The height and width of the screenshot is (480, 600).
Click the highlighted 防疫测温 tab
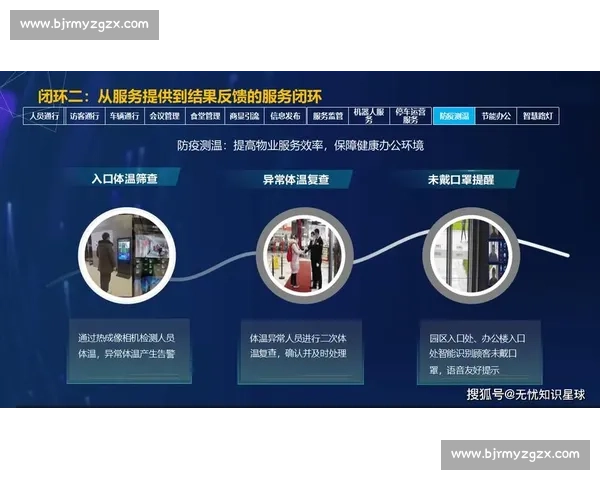point(454,116)
